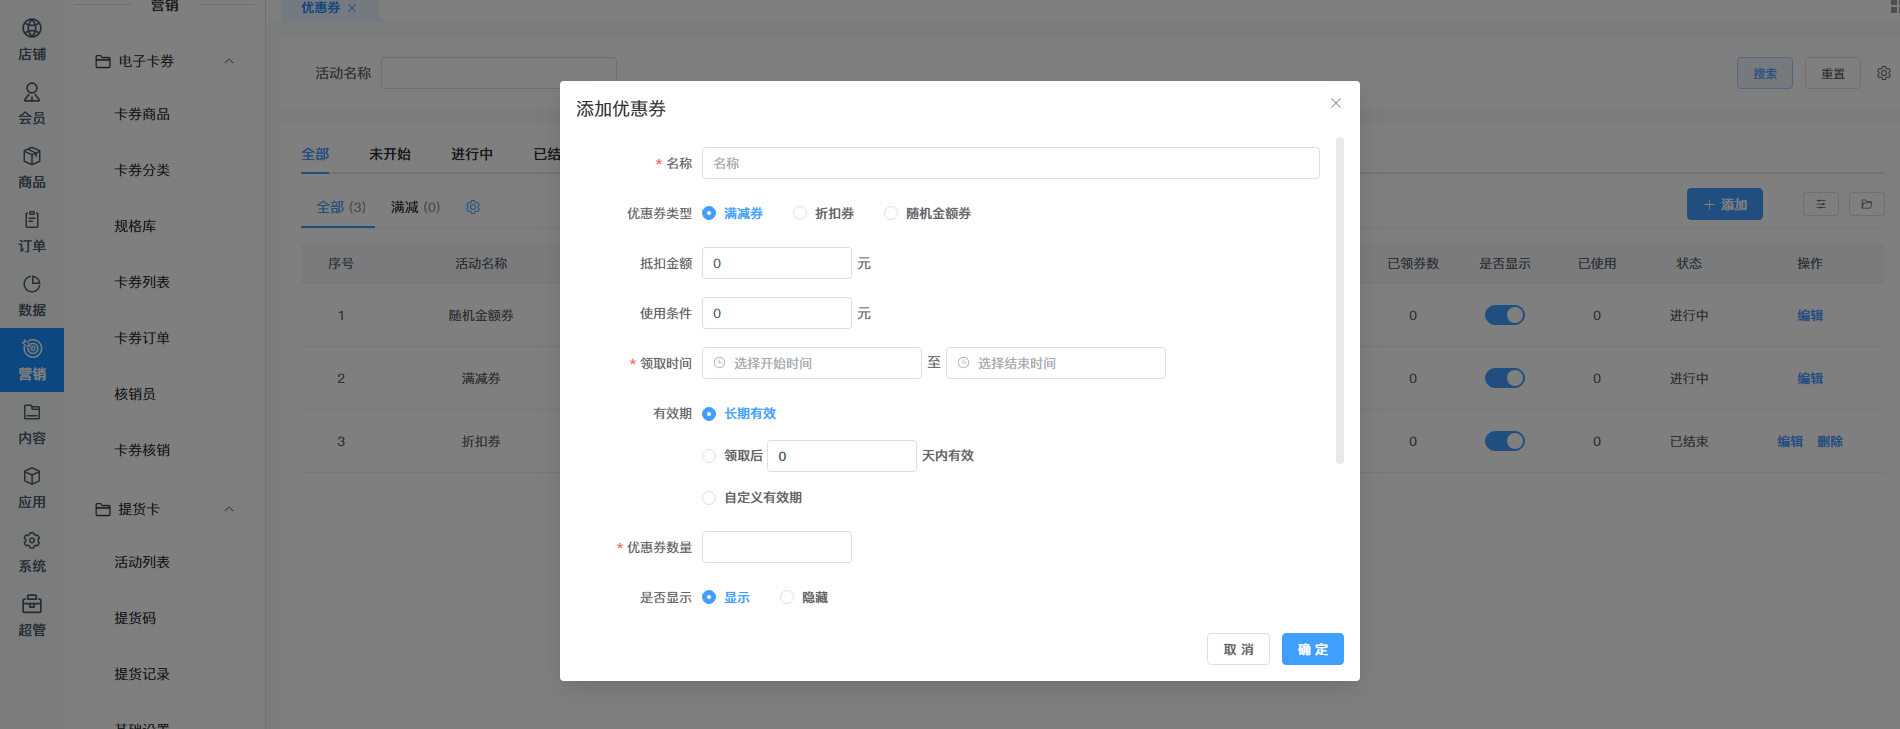Click 删除 for the 折扣券 row
1900x729 pixels.
[1830, 441]
